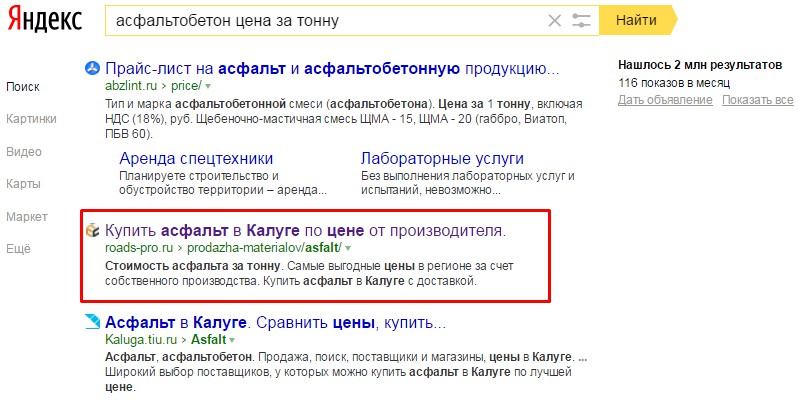Clear the search query with the X icon

tap(554, 20)
